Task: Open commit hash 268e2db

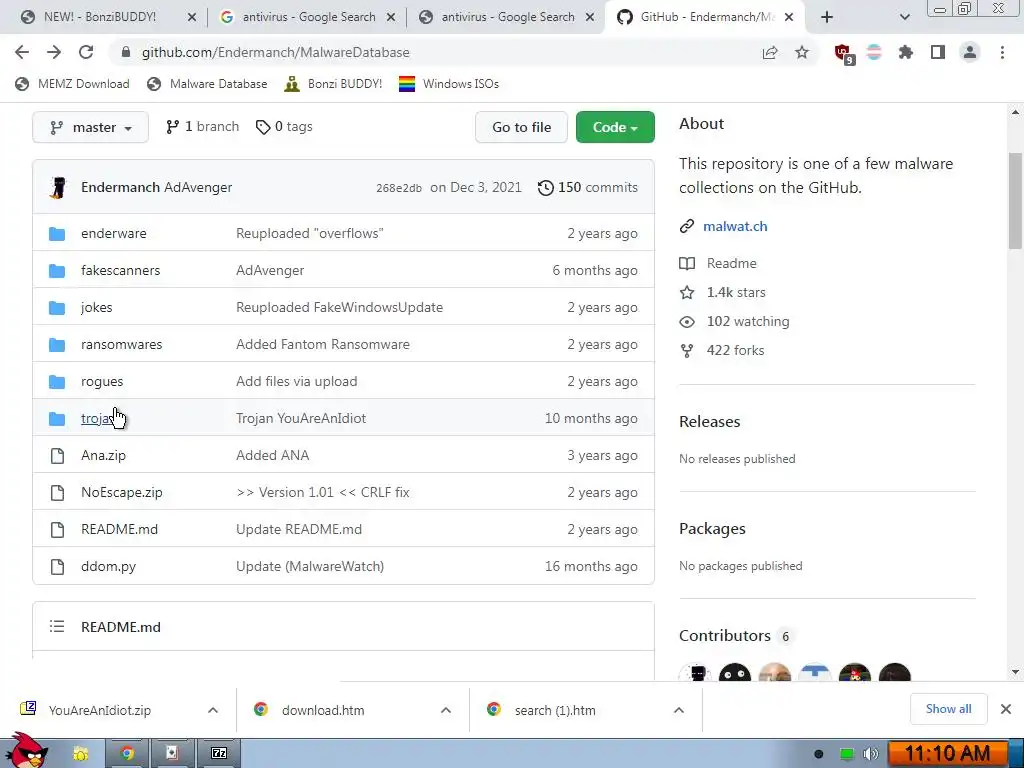Action: (x=398, y=188)
